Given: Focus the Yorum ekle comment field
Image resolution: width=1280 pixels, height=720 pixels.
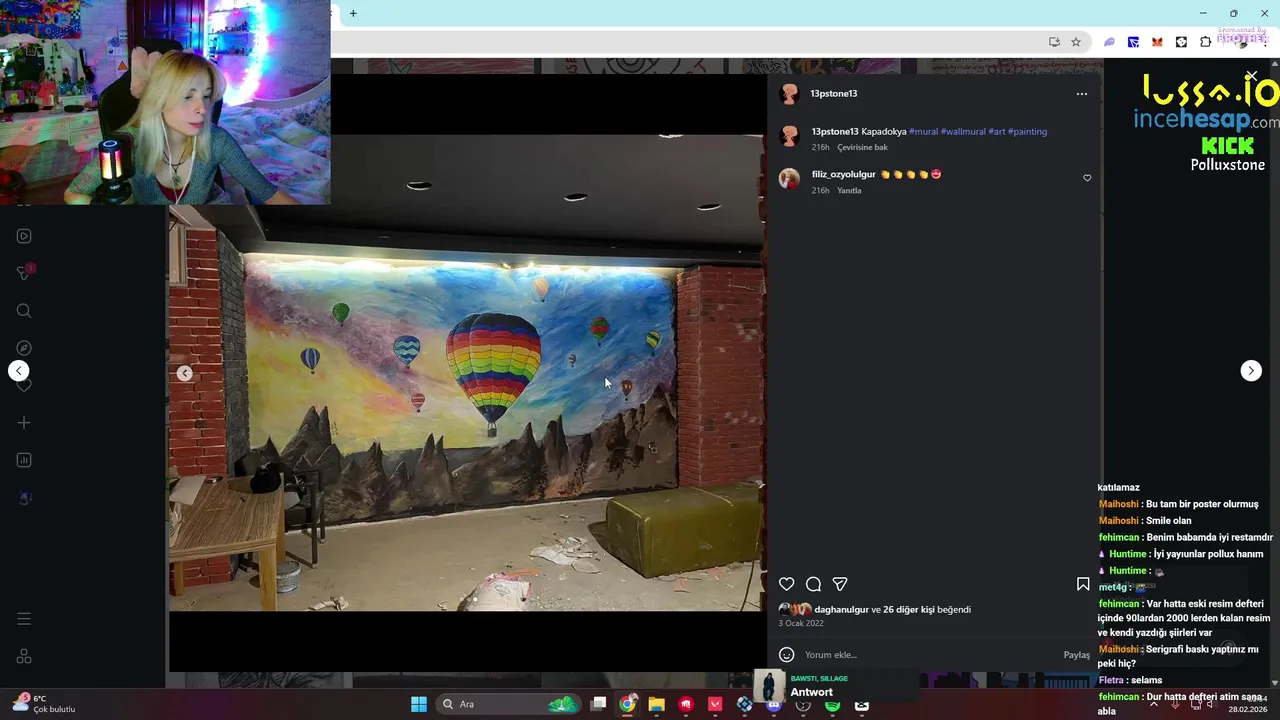Looking at the screenshot, I should click(x=930, y=655).
